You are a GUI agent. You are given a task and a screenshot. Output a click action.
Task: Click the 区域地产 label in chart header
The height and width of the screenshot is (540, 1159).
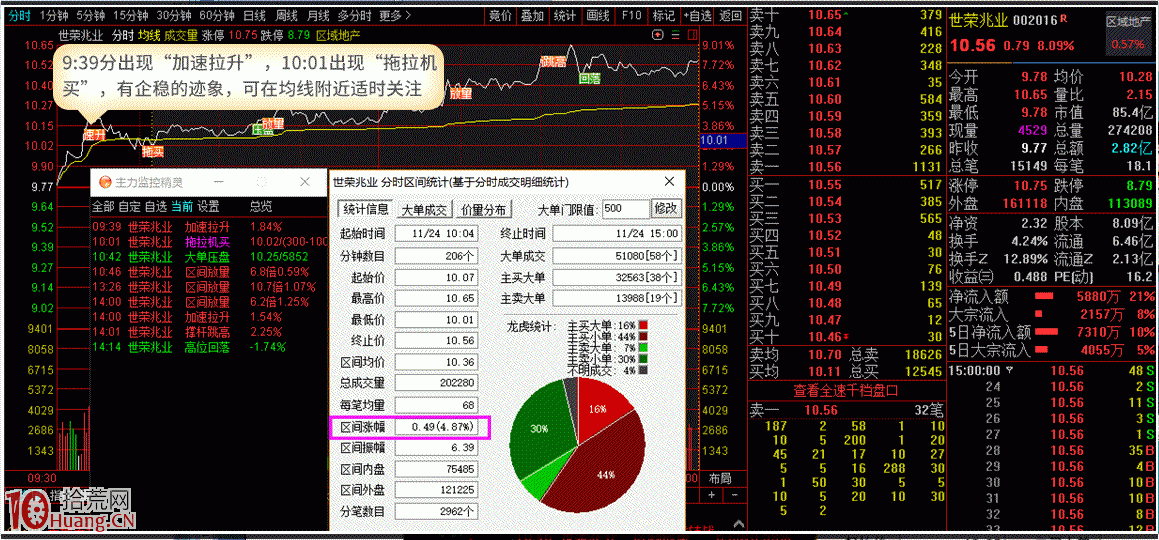pos(339,35)
